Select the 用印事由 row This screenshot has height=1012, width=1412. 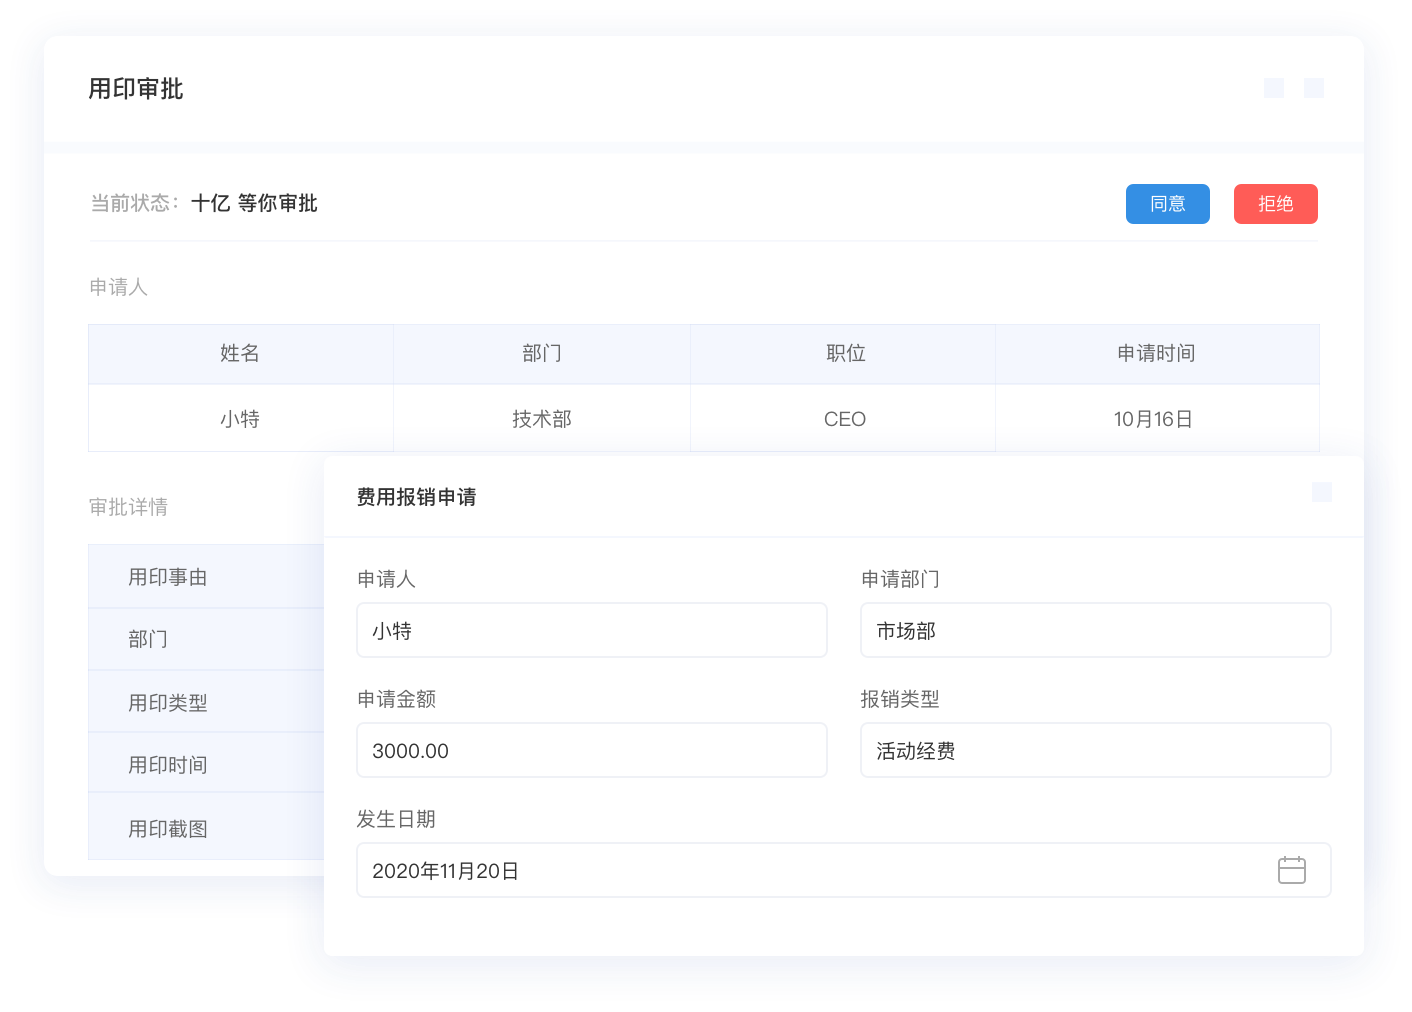tap(206, 577)
